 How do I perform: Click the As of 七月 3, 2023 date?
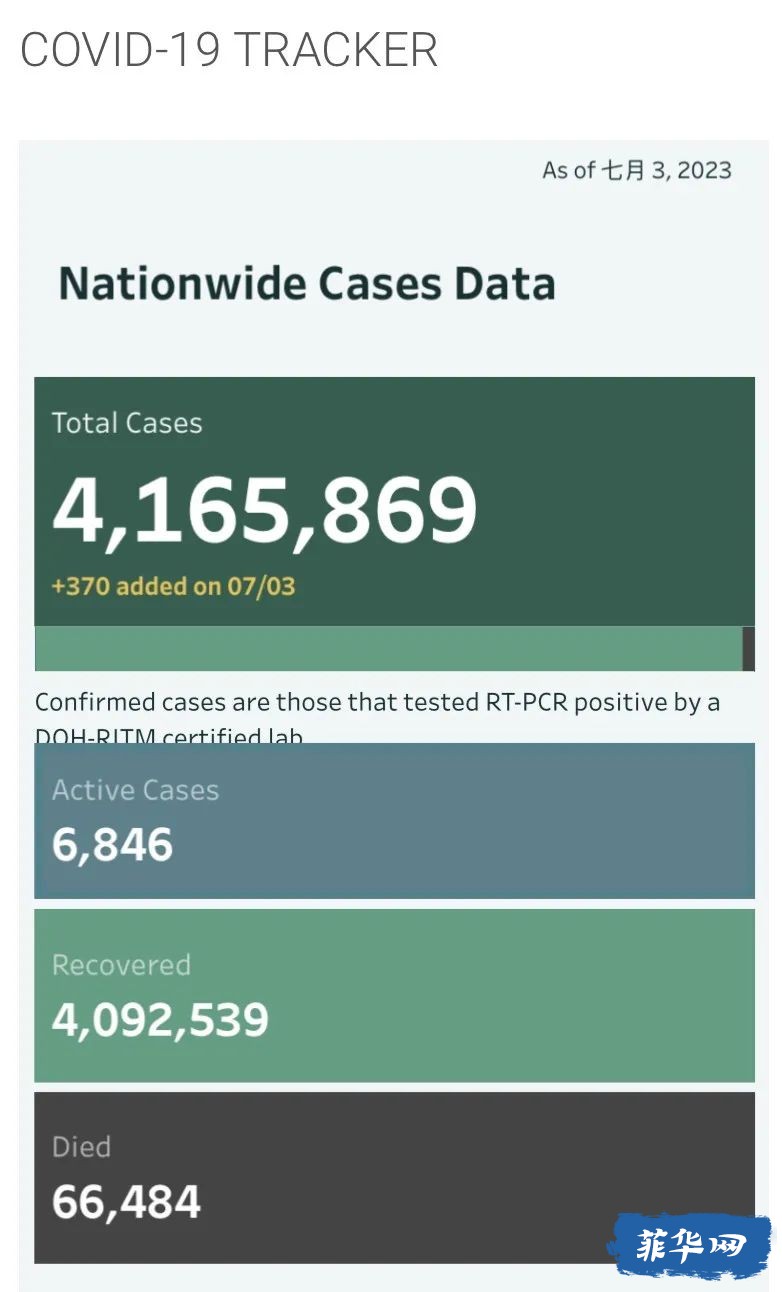(x=637, y=170)
